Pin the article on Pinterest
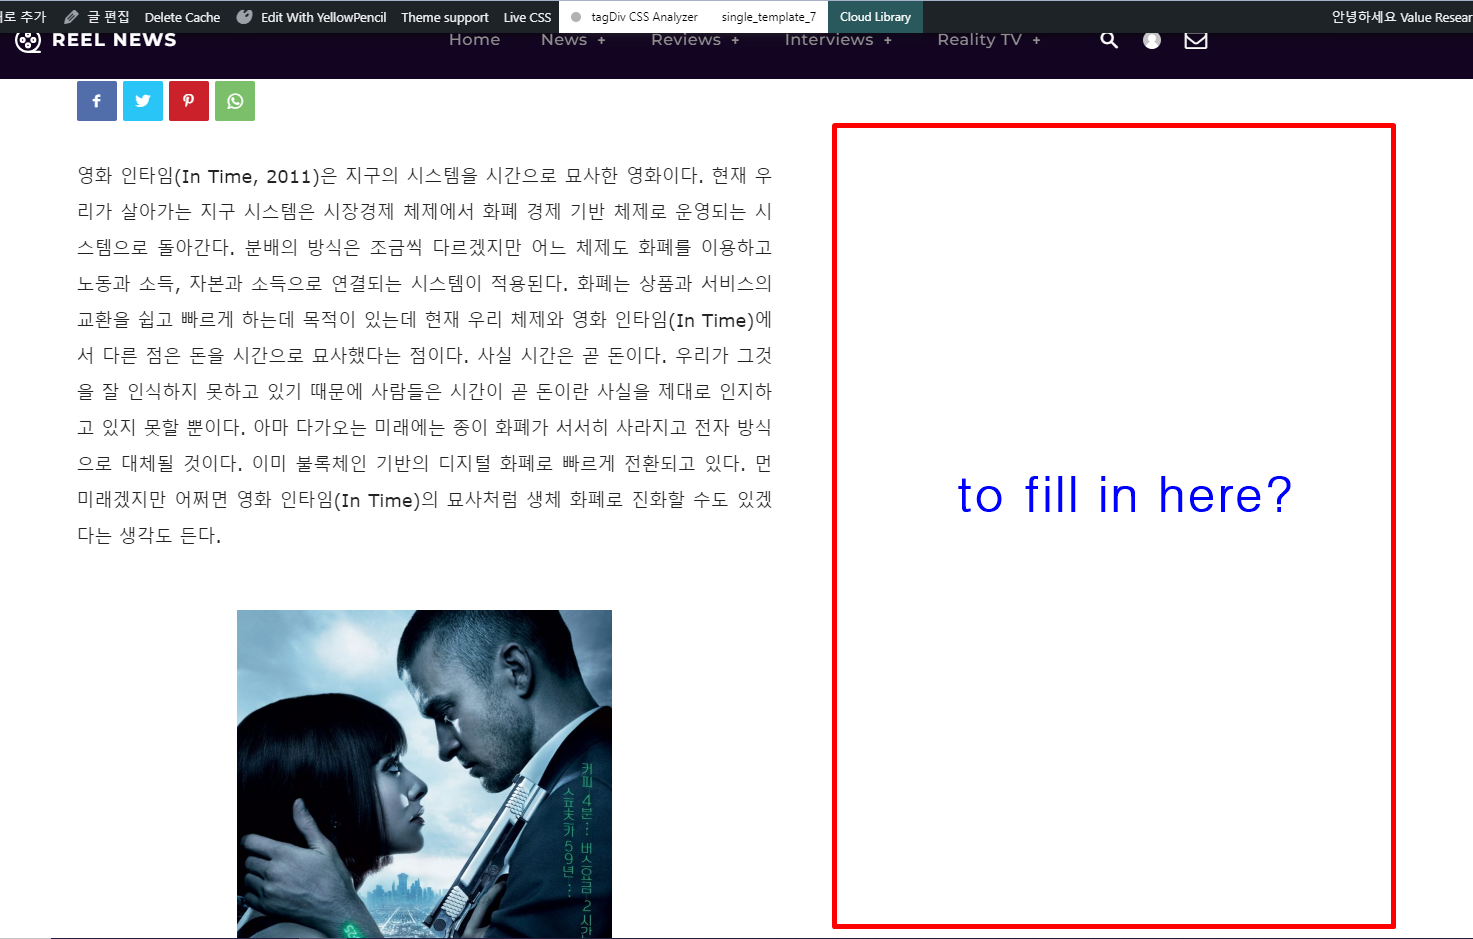The width and height of the screenshot is (1473, 939). 189,101
